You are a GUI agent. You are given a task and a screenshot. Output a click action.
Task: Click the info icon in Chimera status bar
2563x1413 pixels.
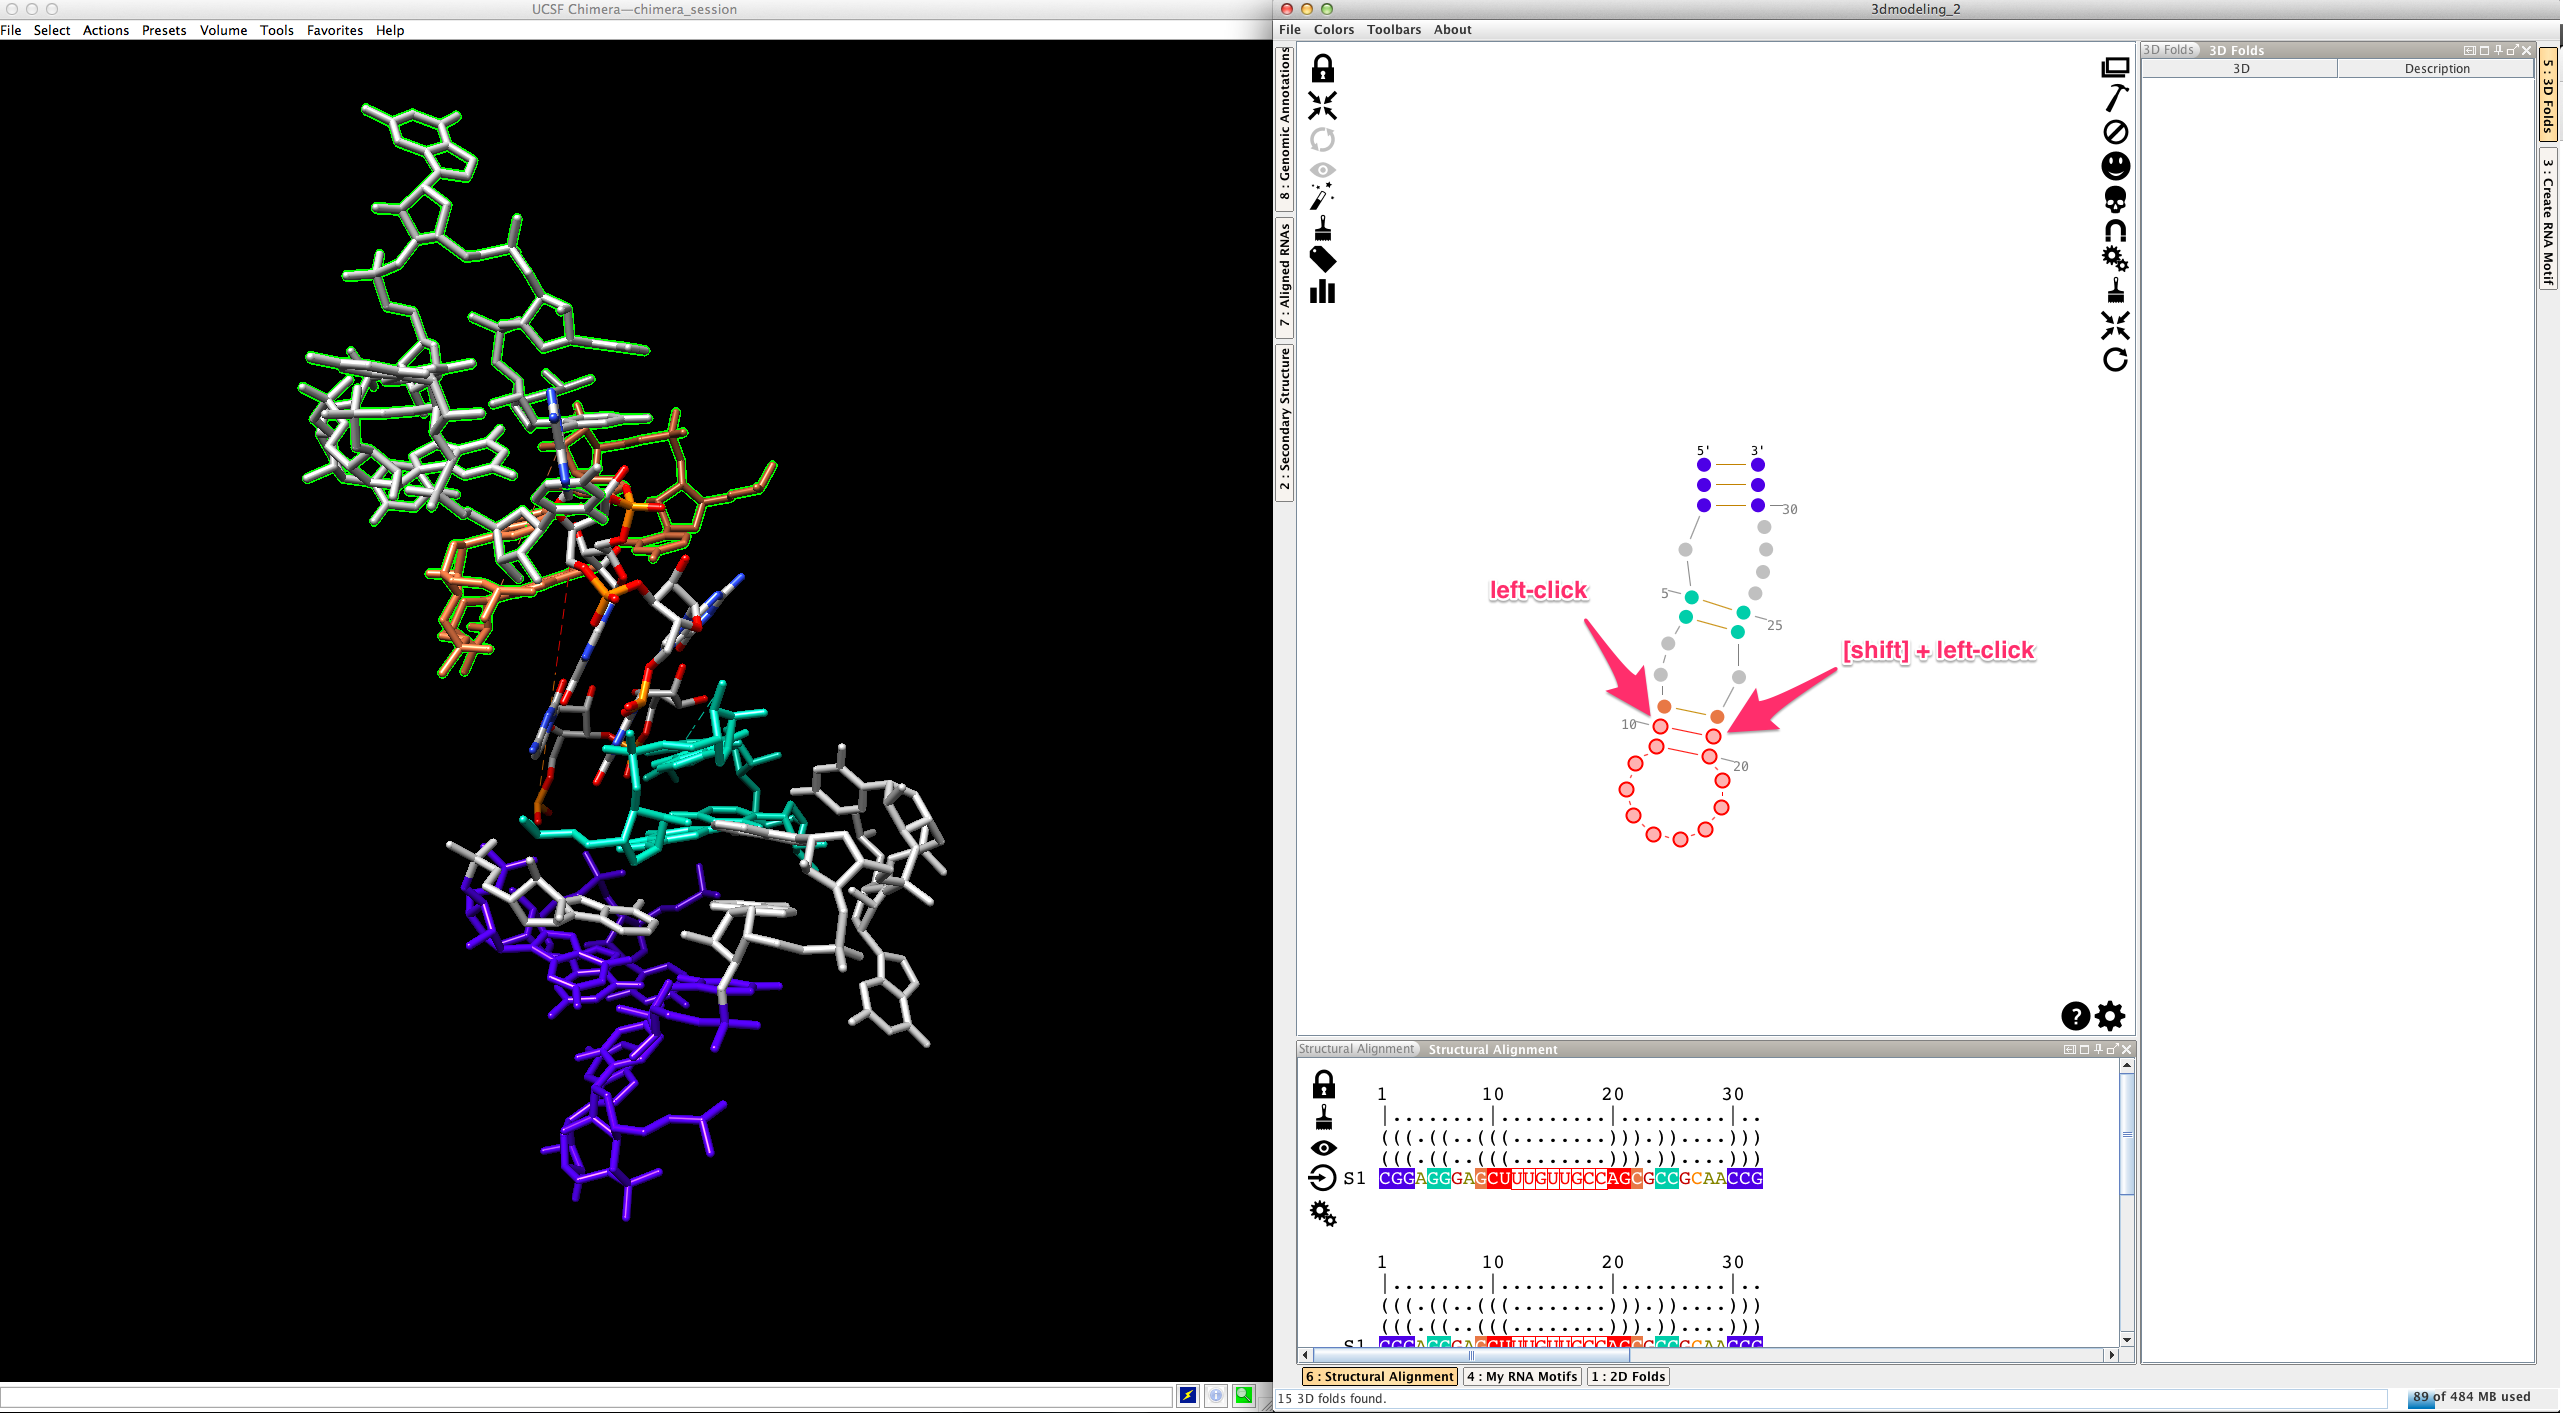(x=1216, y=1396)
